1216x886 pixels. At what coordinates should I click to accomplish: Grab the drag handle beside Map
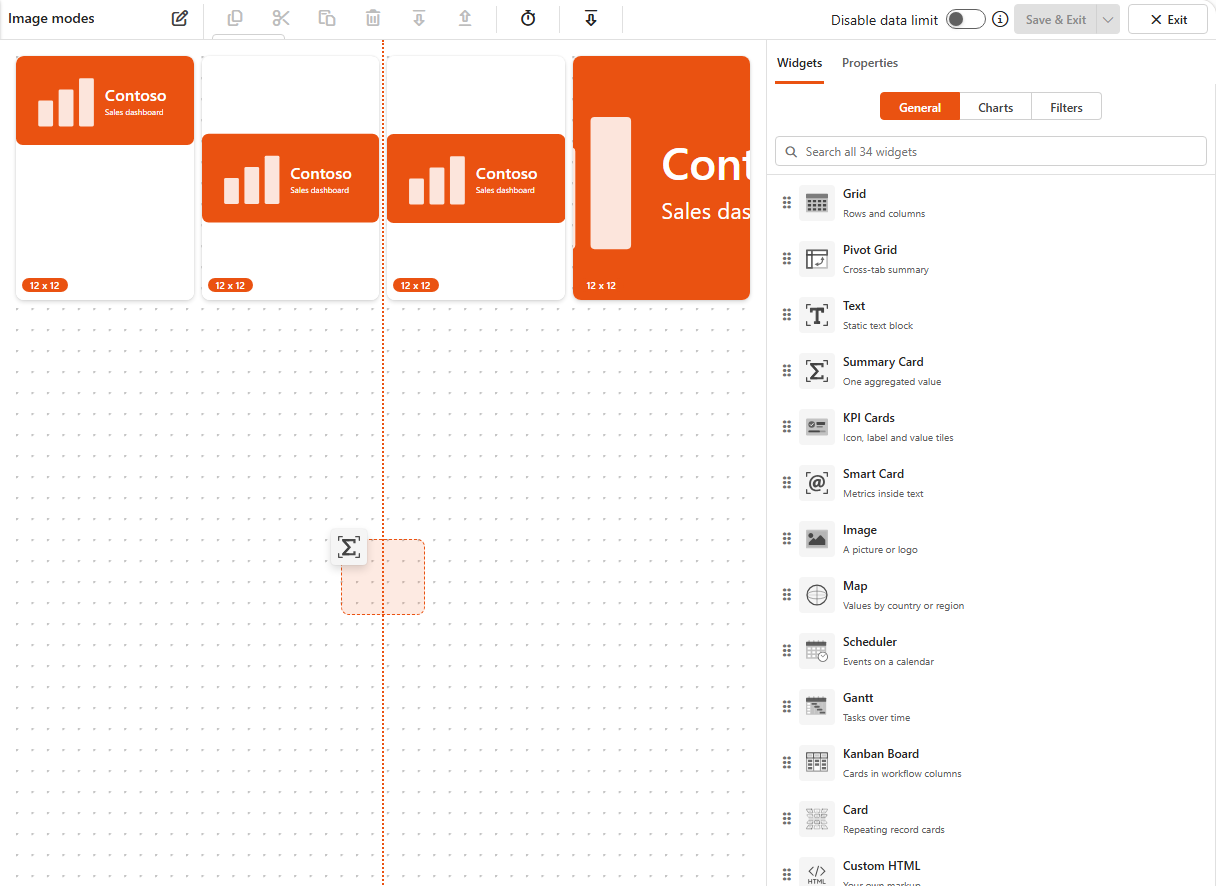(787, 595)
